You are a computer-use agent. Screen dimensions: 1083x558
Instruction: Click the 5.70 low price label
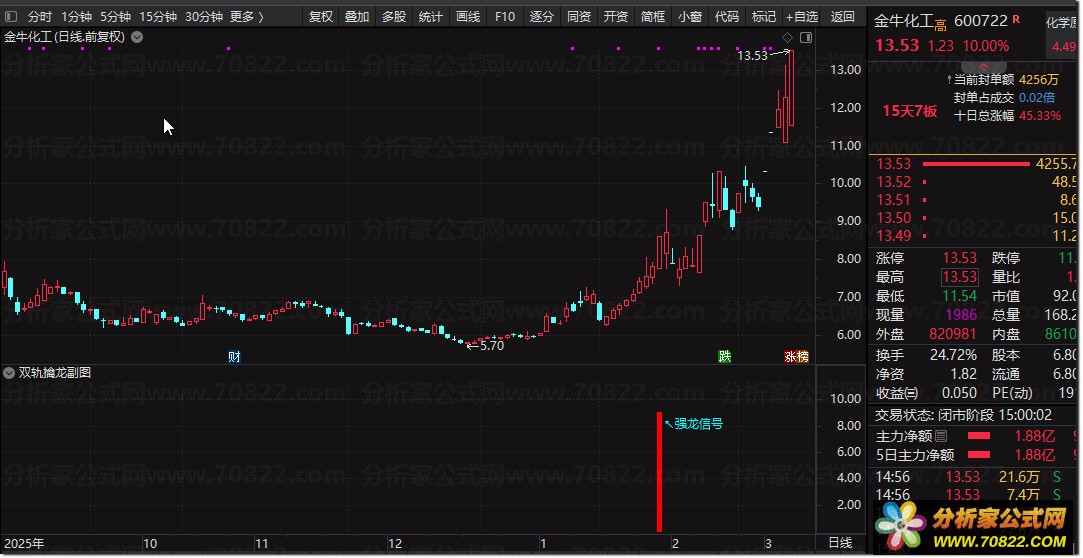pos(491,346)
